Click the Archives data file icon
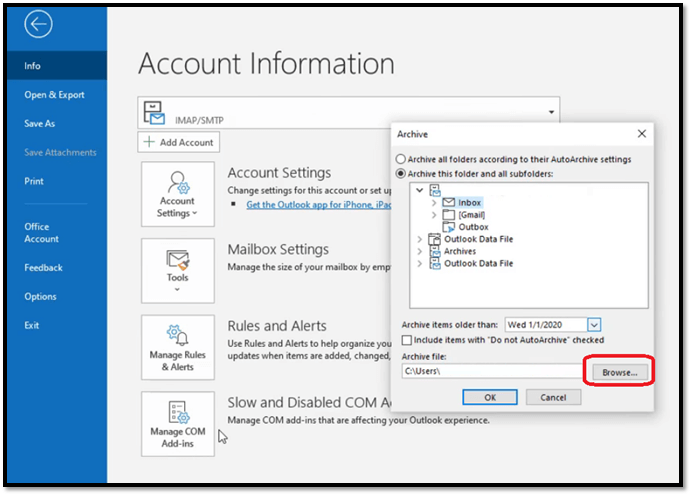692x496 pixels. click(435, 251)
